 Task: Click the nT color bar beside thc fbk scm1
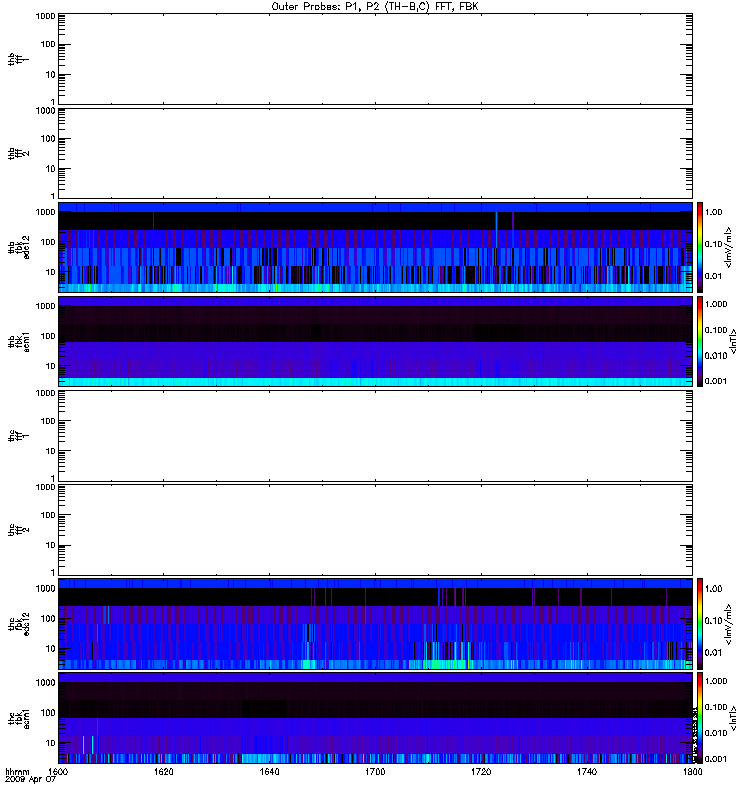click(700, 718)
